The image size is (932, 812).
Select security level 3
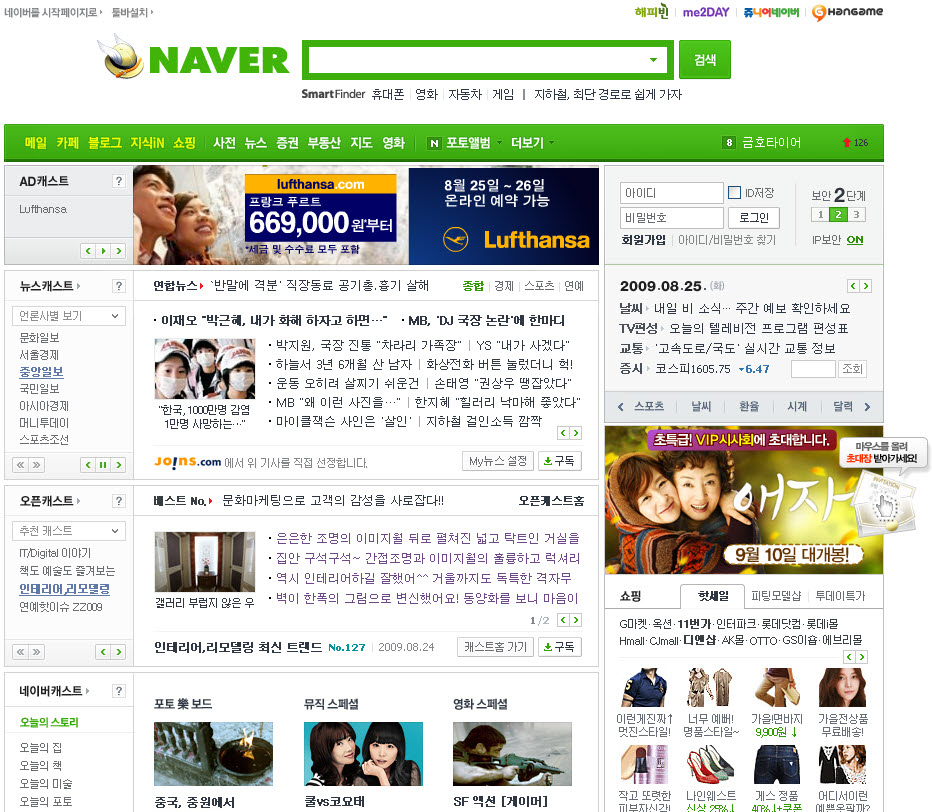point(857,215)
